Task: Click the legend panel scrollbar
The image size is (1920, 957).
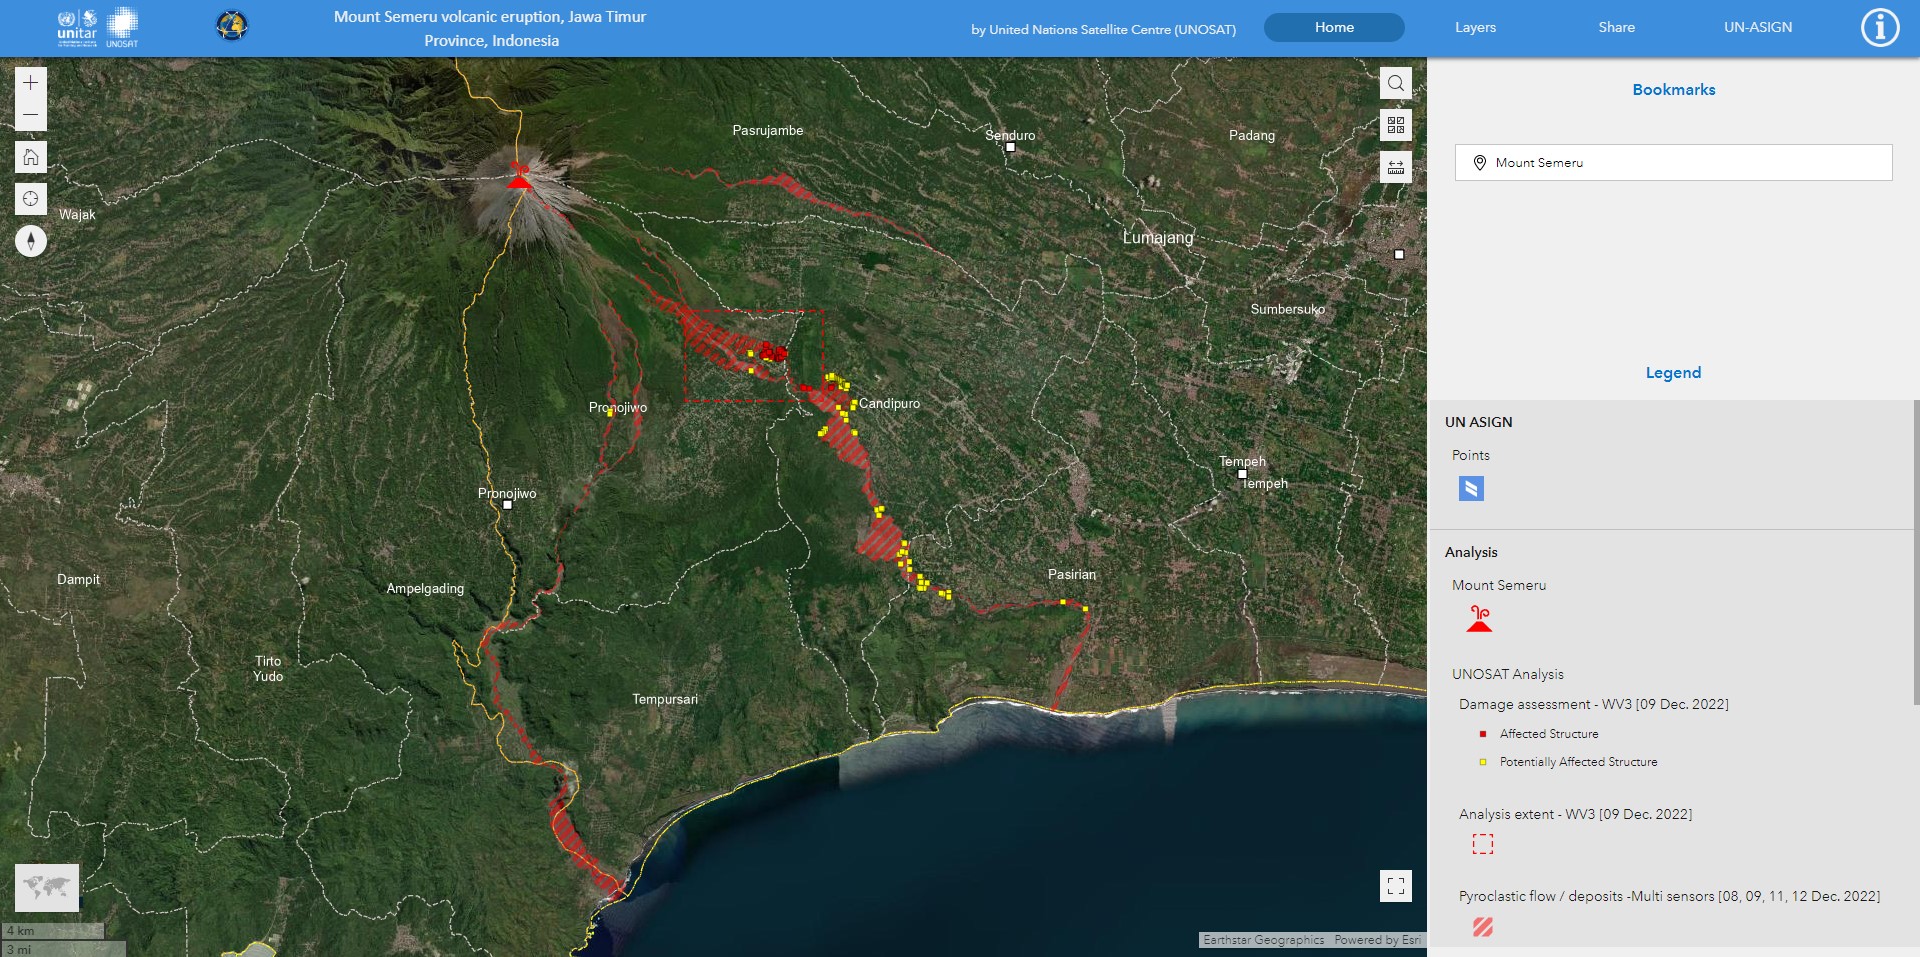Action: click(x=1915, y=550)
